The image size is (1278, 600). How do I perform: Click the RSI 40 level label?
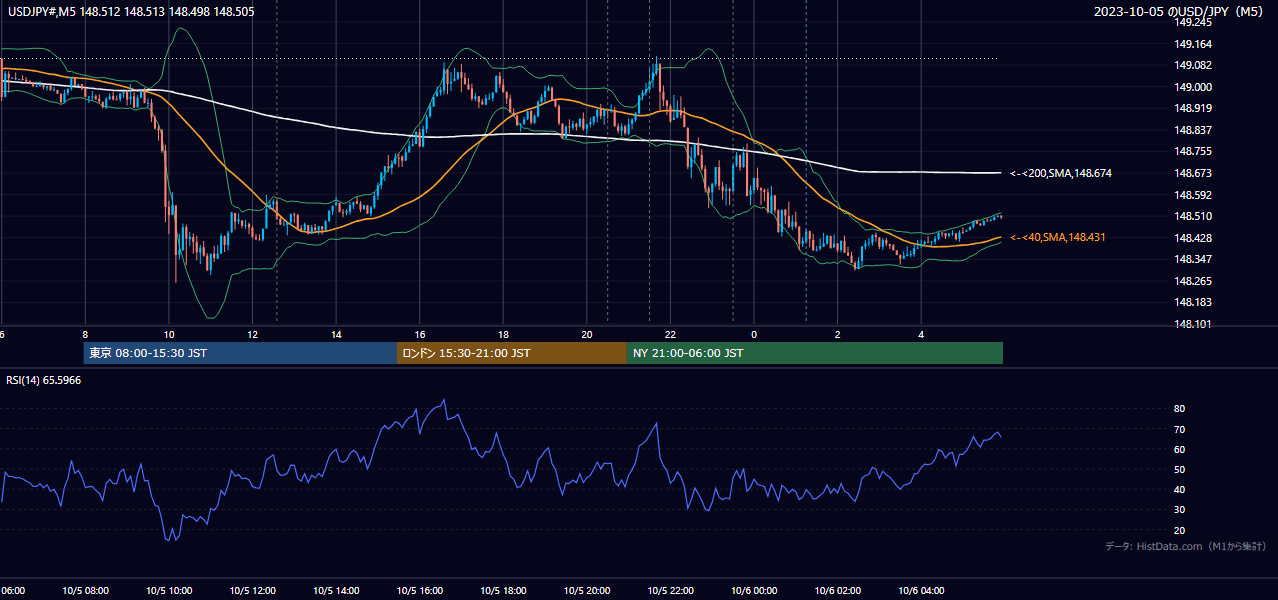tap(1179, 489)
